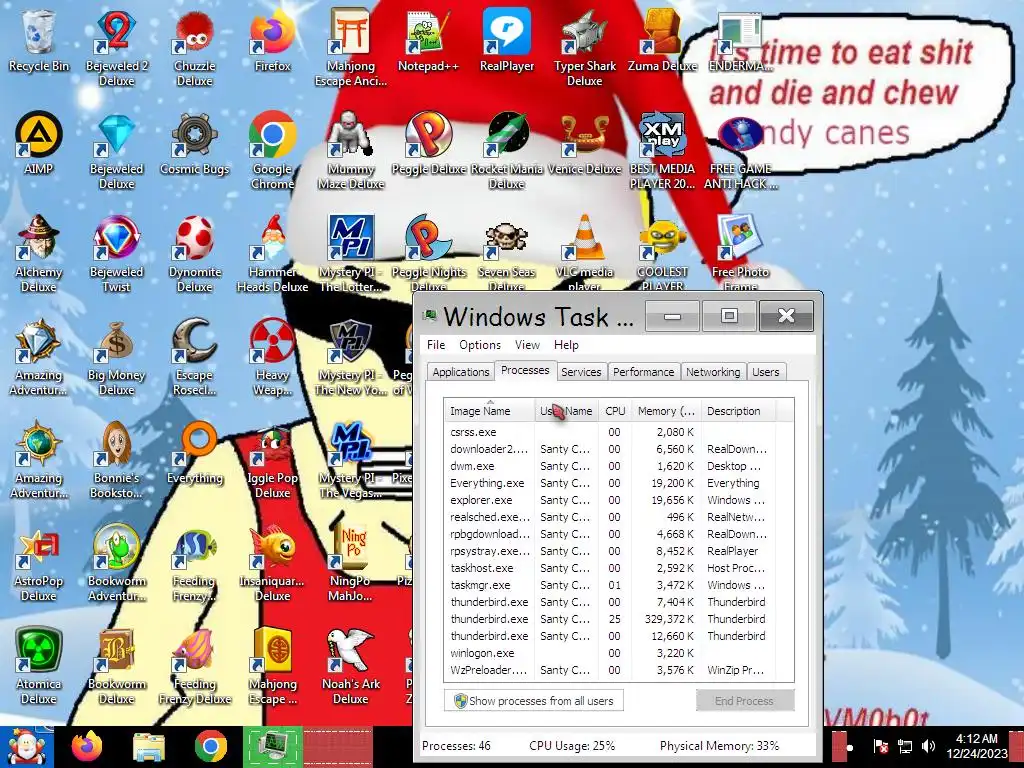Image resolution: width=1024 pixels, height=768 pixels.
Task: Open Chuzzle Deluxe desktop shortcut
Action: [x=195, y=48]
